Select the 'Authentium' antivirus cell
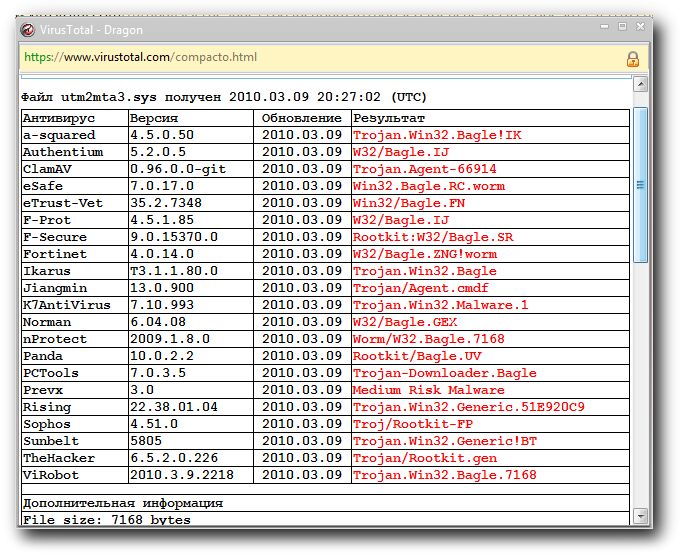This screenshot has height=558, width=682. 75,152
